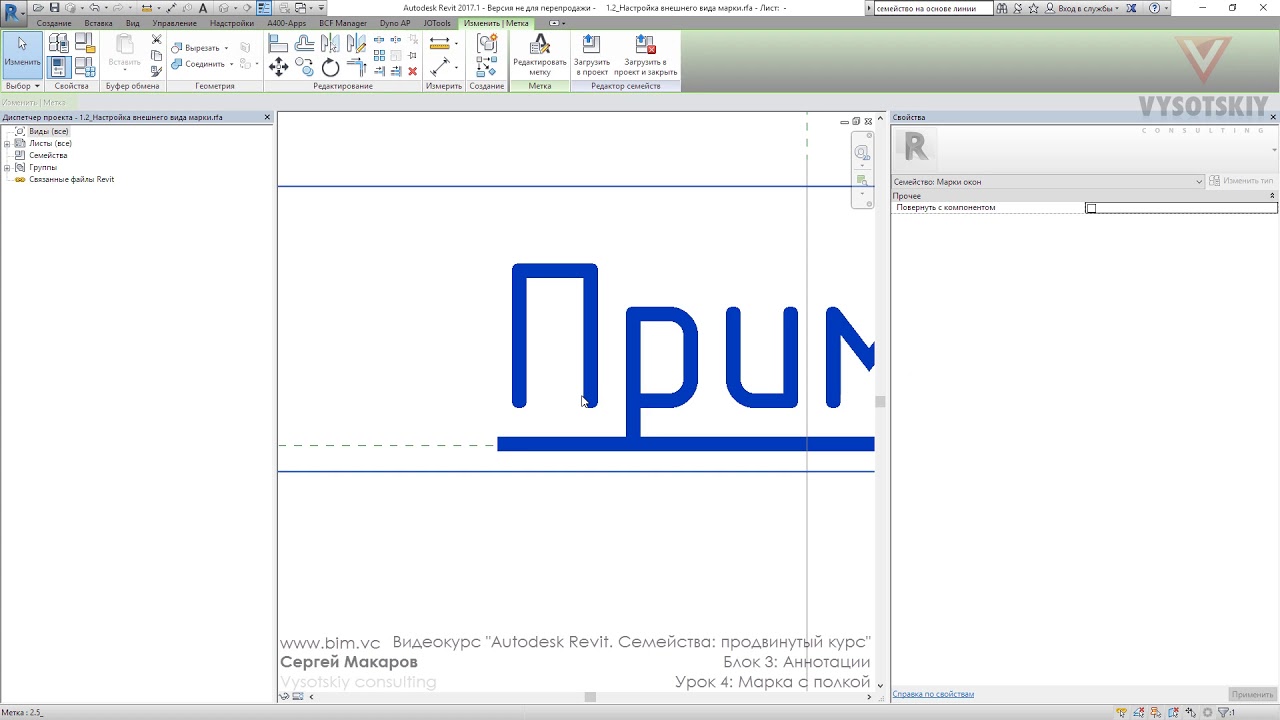
Task: Click Mirror - Draw Axis icon
Action: (x=356, y=42)
